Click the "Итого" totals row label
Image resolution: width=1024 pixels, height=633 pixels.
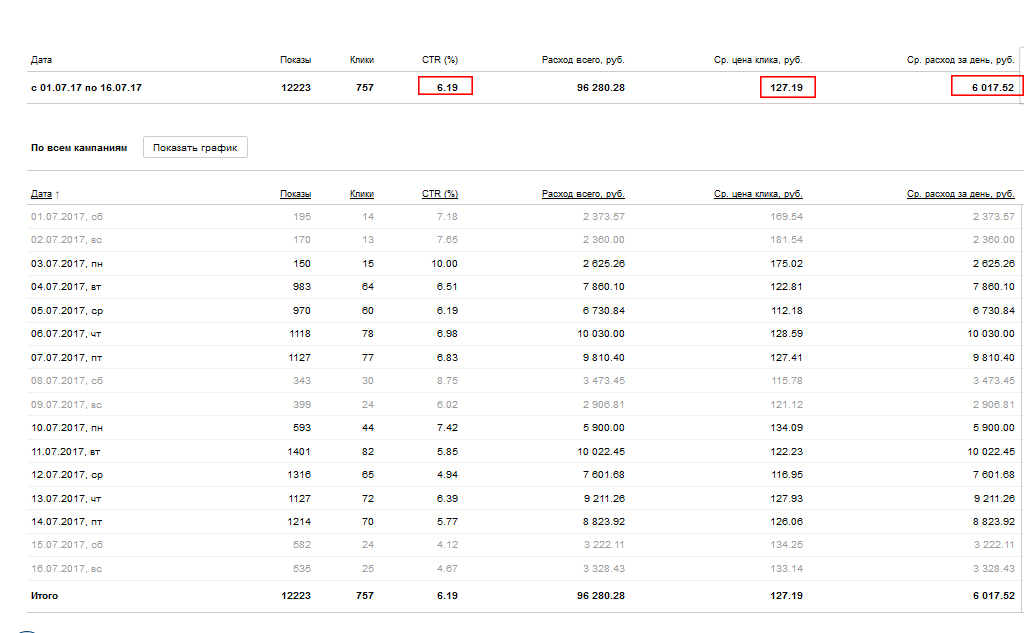(45, 596)
